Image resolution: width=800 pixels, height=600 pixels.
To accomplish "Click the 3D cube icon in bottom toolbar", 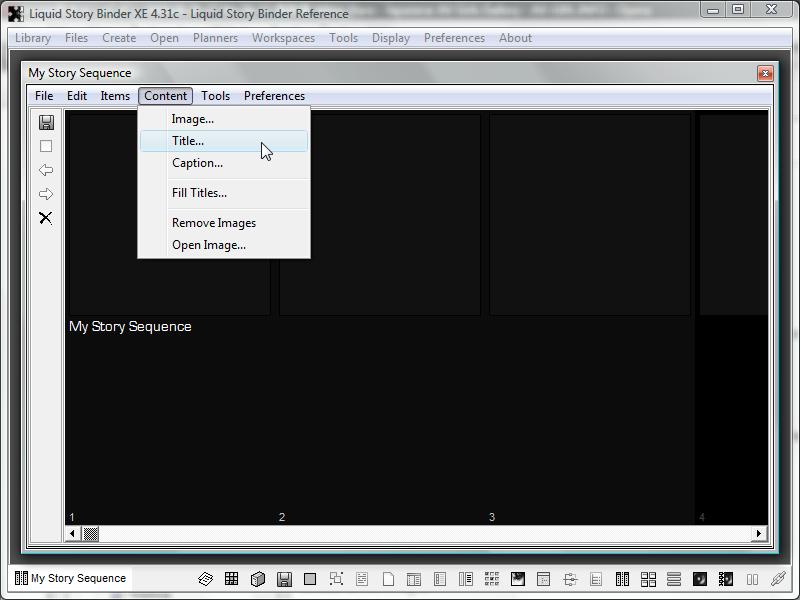I will [x=257, y=579].
